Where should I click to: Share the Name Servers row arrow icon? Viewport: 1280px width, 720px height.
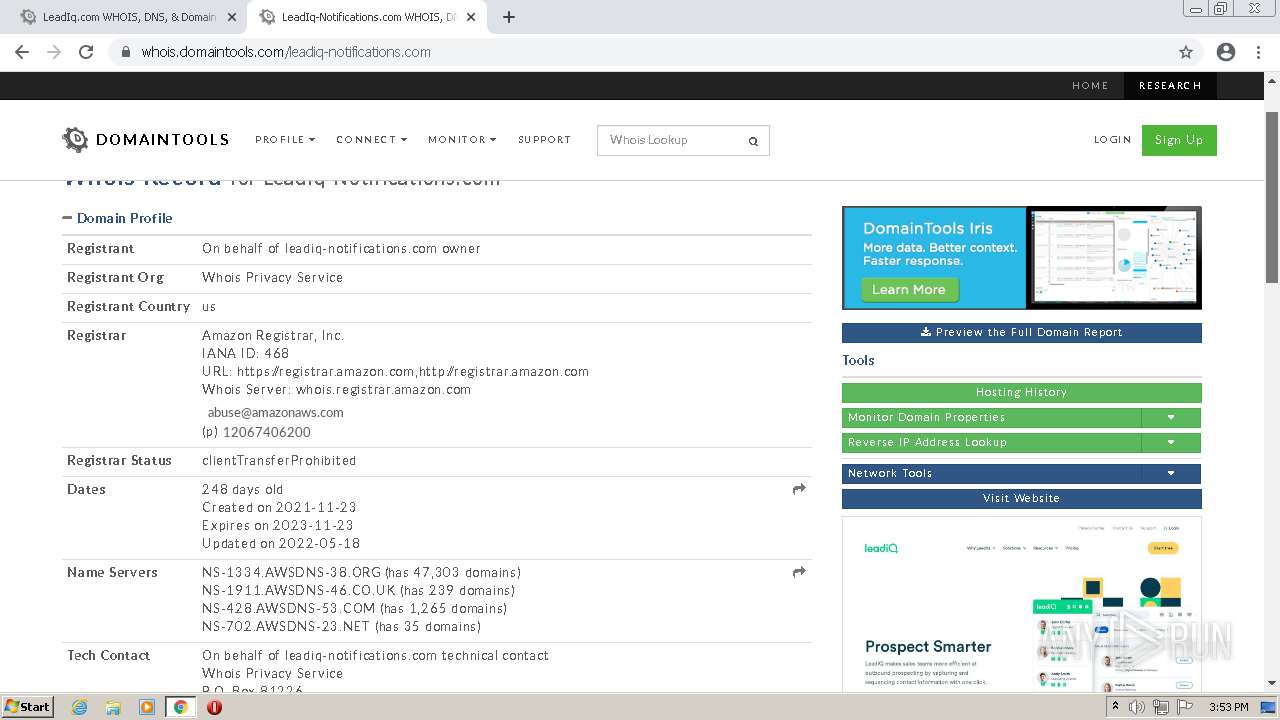(799, 572)
